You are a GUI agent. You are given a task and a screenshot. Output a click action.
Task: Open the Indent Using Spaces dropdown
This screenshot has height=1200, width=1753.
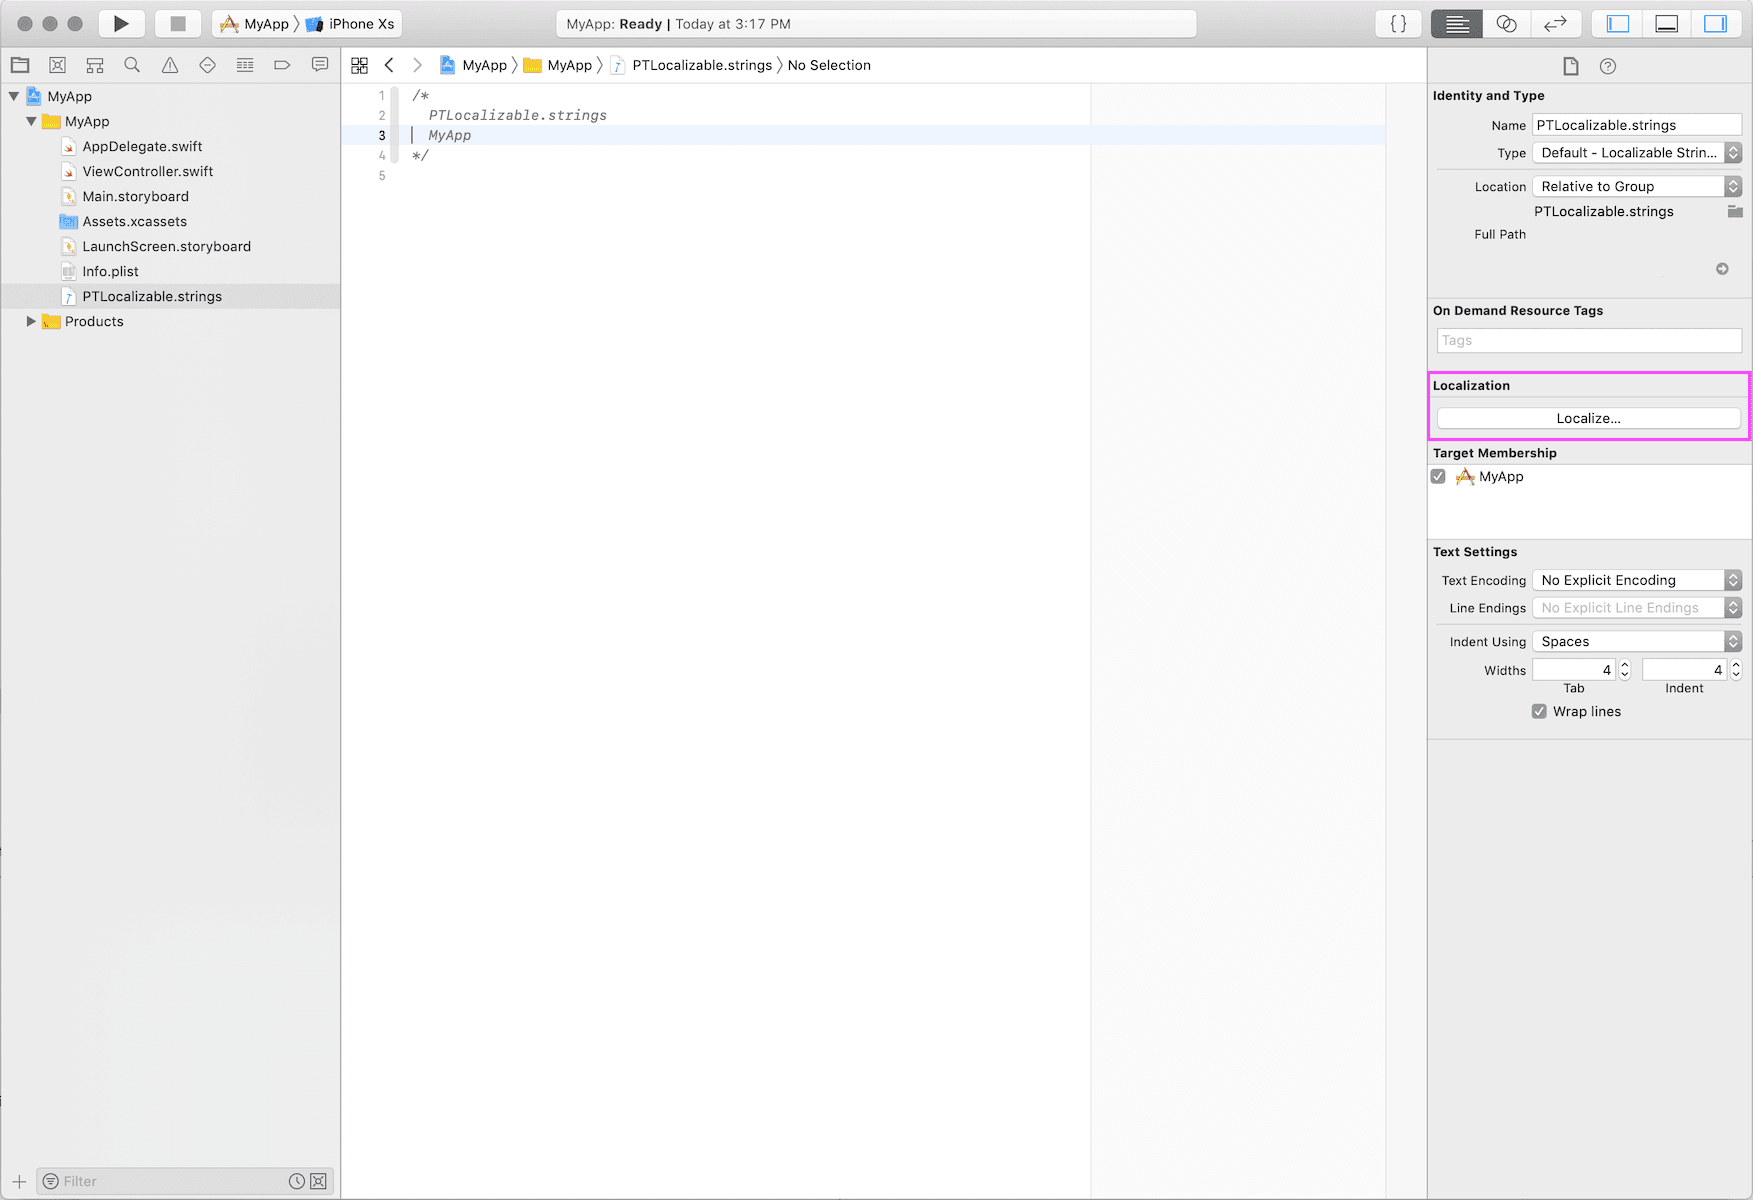point(1637,642)
